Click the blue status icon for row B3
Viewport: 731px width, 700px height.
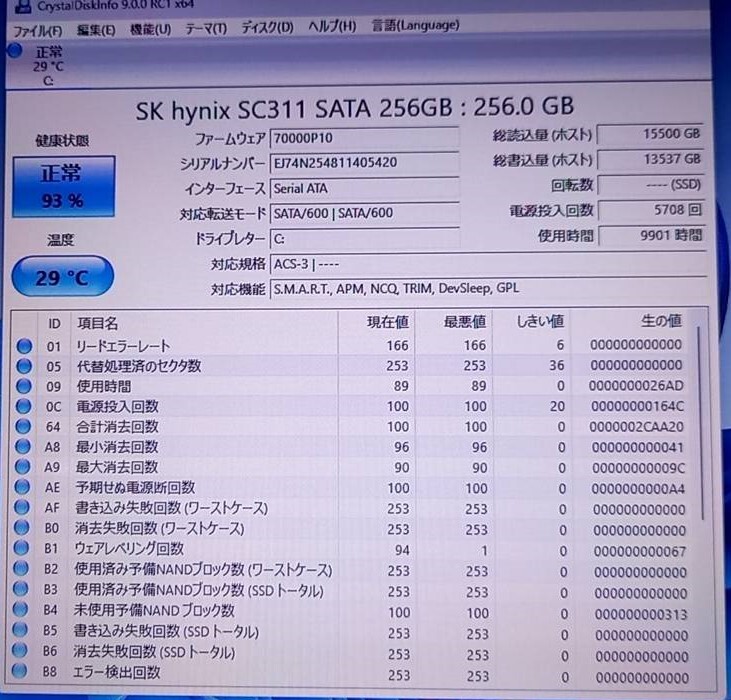21,589
